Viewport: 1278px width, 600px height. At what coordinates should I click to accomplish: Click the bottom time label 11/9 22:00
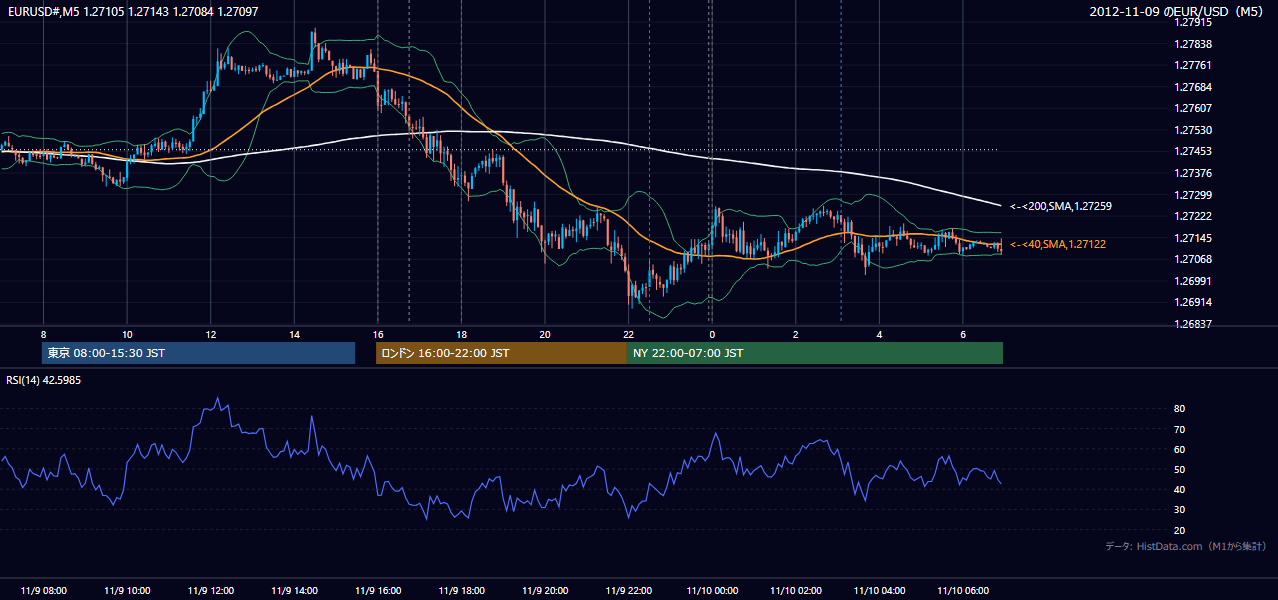[x=628, y=591]
